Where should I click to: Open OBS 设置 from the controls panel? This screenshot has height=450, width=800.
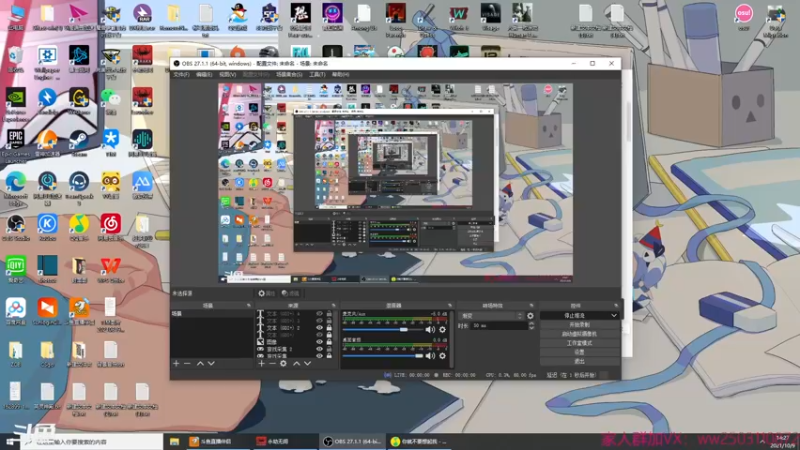[x=580, y=352]
